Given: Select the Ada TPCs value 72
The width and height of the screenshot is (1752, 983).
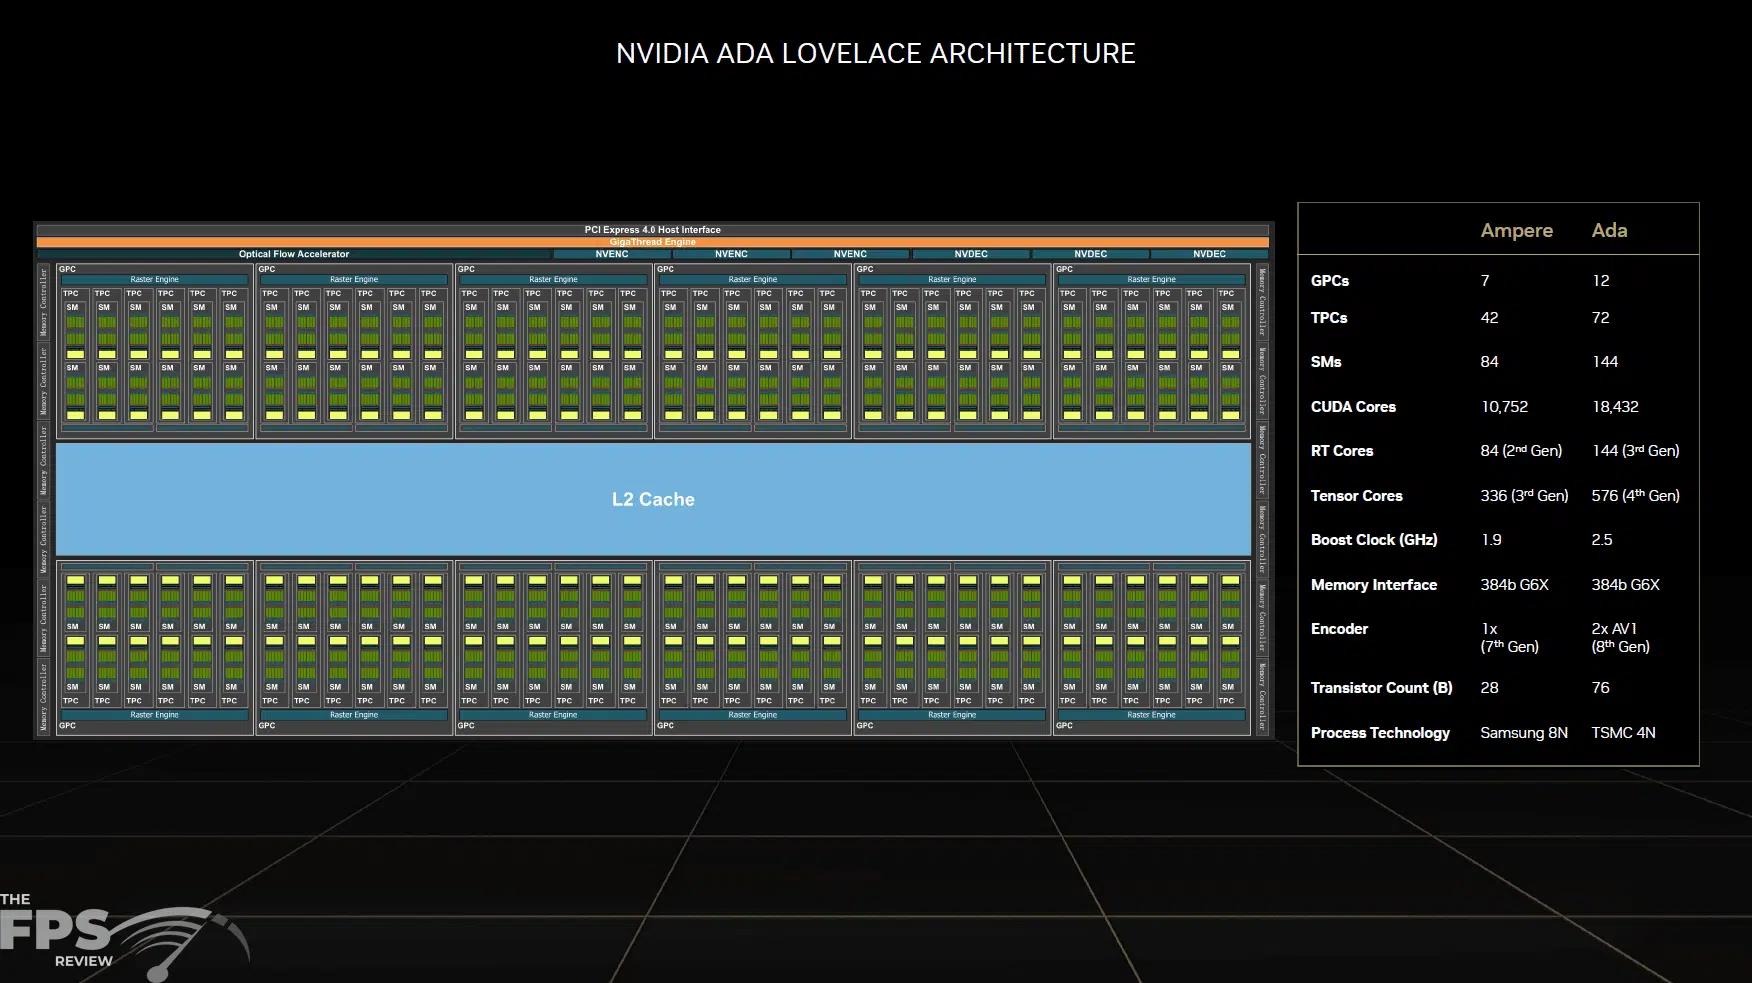Looking at the screenshot, I should click(1600, 318).
